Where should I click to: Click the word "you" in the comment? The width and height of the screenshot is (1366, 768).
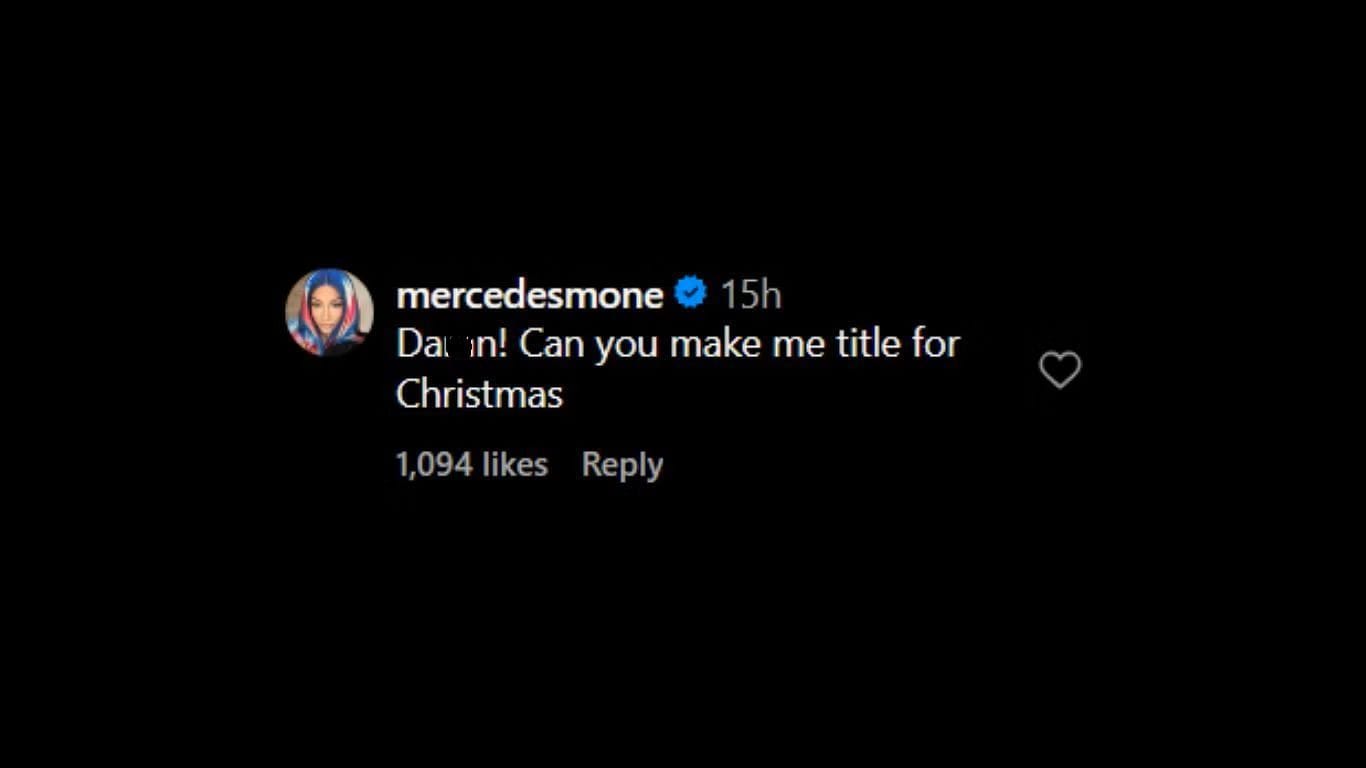click(x=627, y=346)
